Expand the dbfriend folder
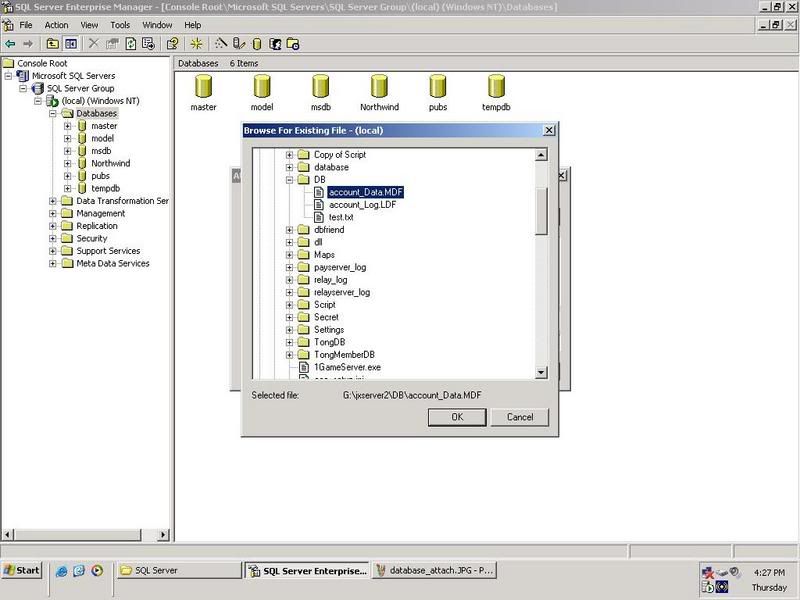The width and height of the screenshot is (800, 600). (289, 230)
